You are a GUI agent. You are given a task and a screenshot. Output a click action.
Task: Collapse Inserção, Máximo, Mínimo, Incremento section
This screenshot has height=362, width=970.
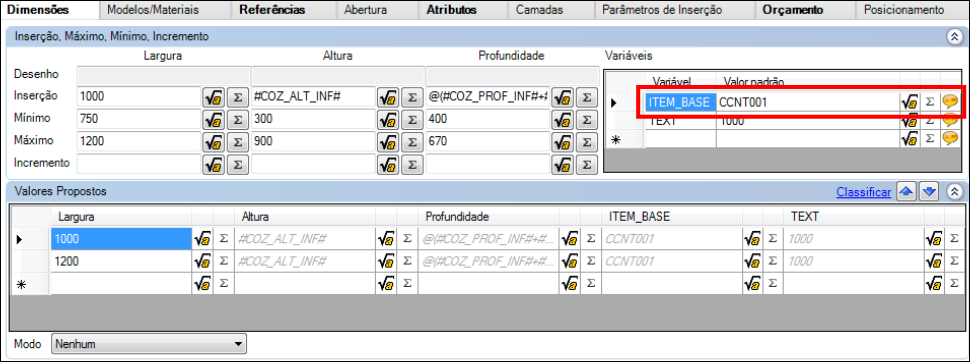click(954, 37)
